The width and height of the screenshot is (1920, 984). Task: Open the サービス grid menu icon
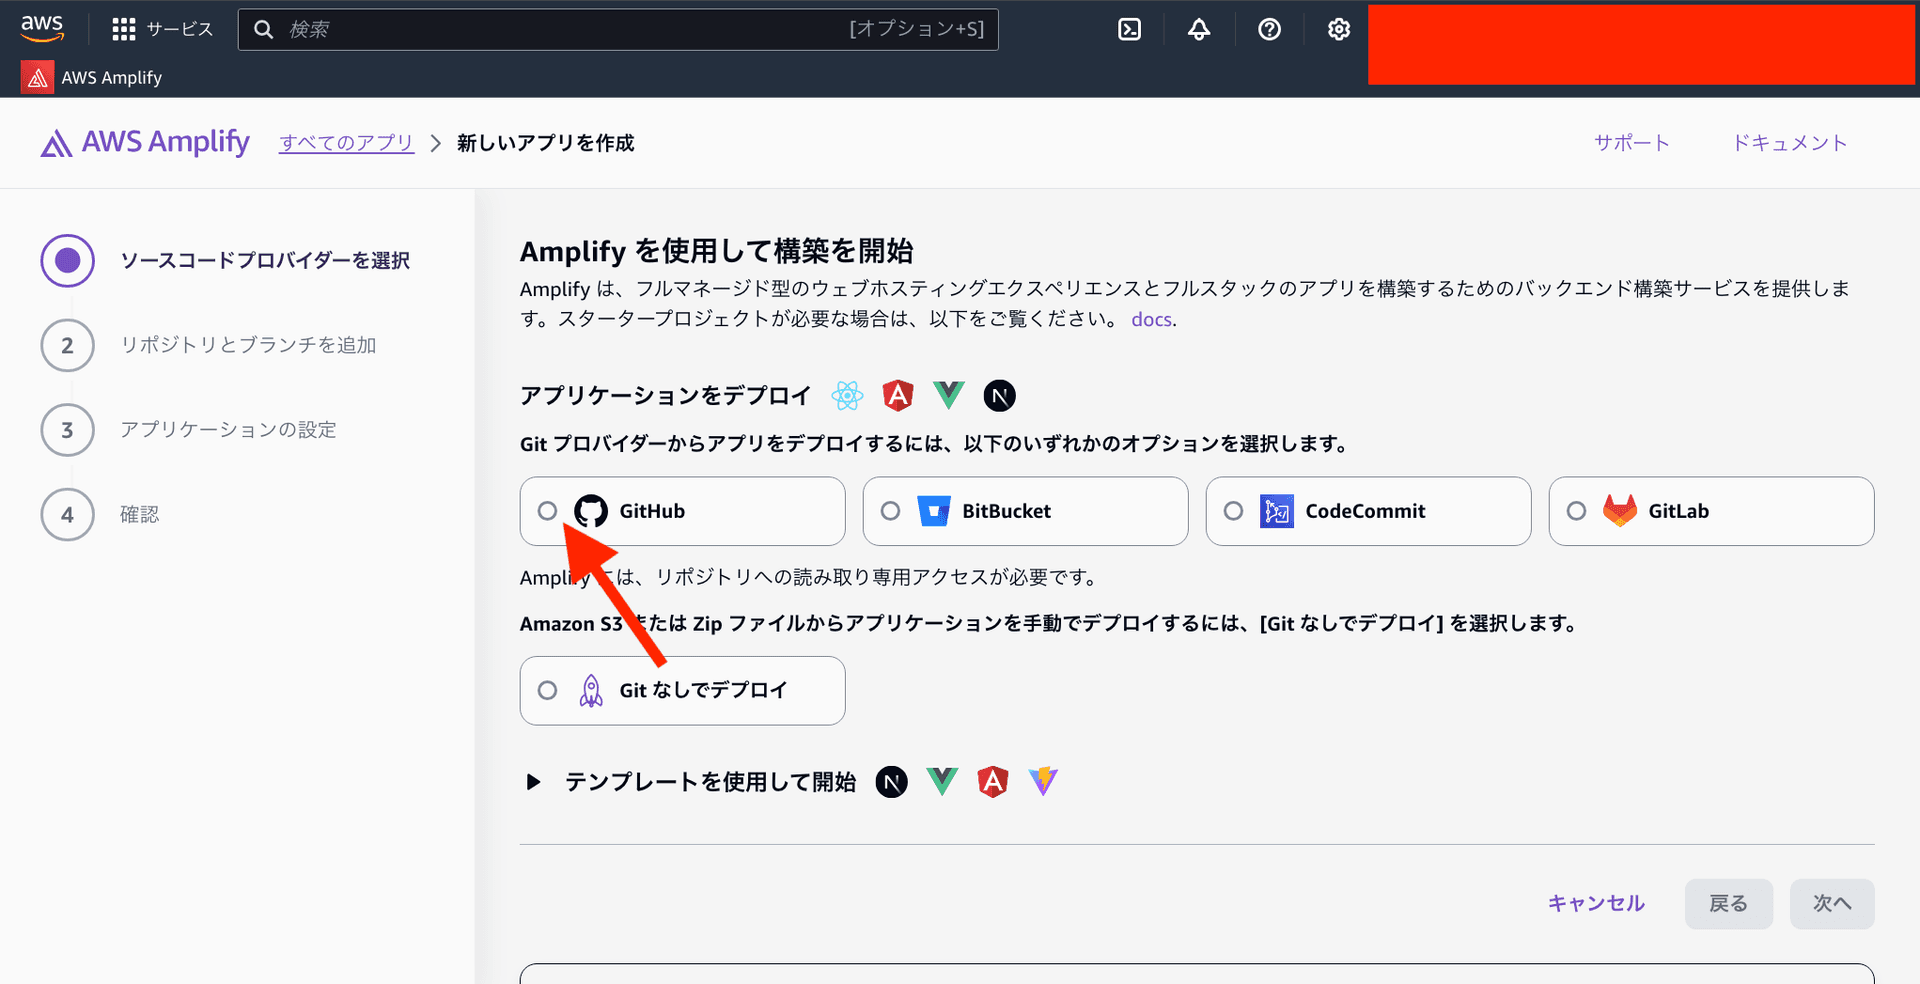pyautogui.click(x=124, y=30)
